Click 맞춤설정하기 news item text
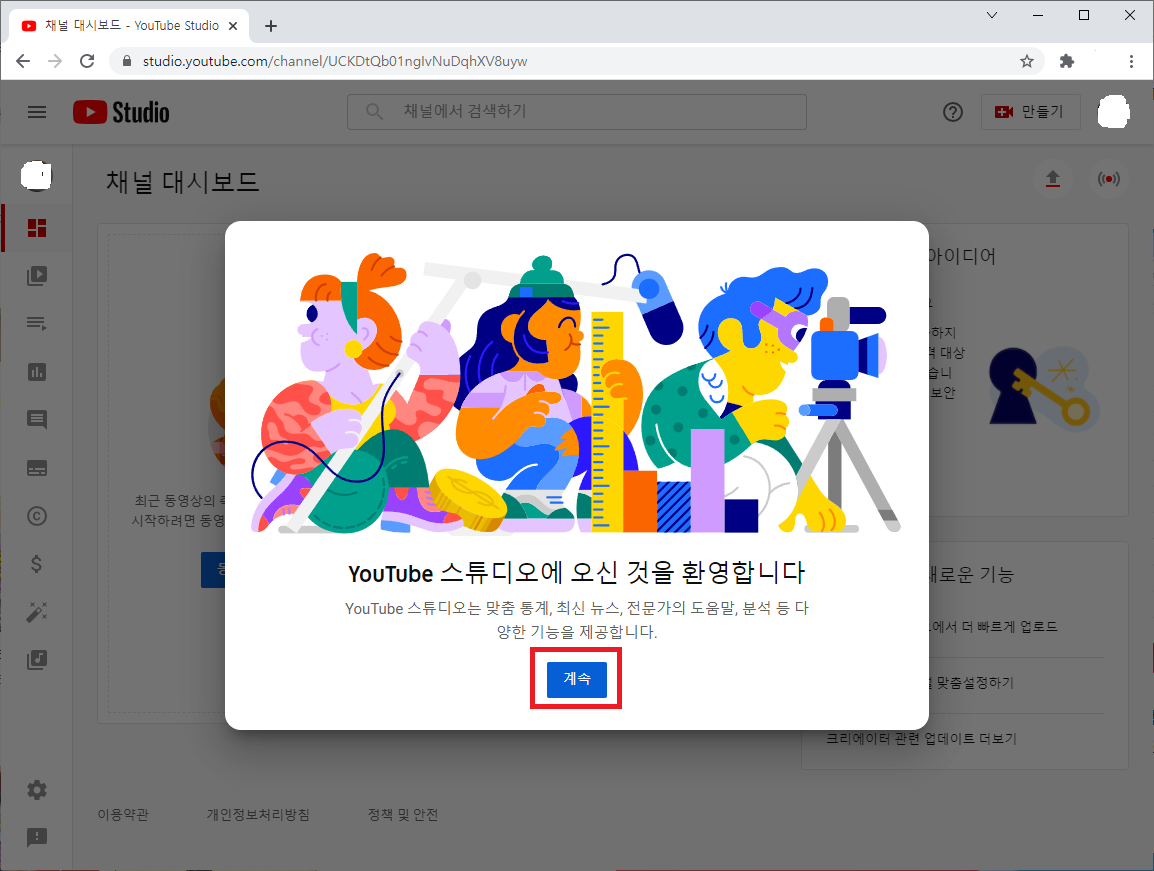This screenshot has width=1154, height=871. [x=975, y=683]
